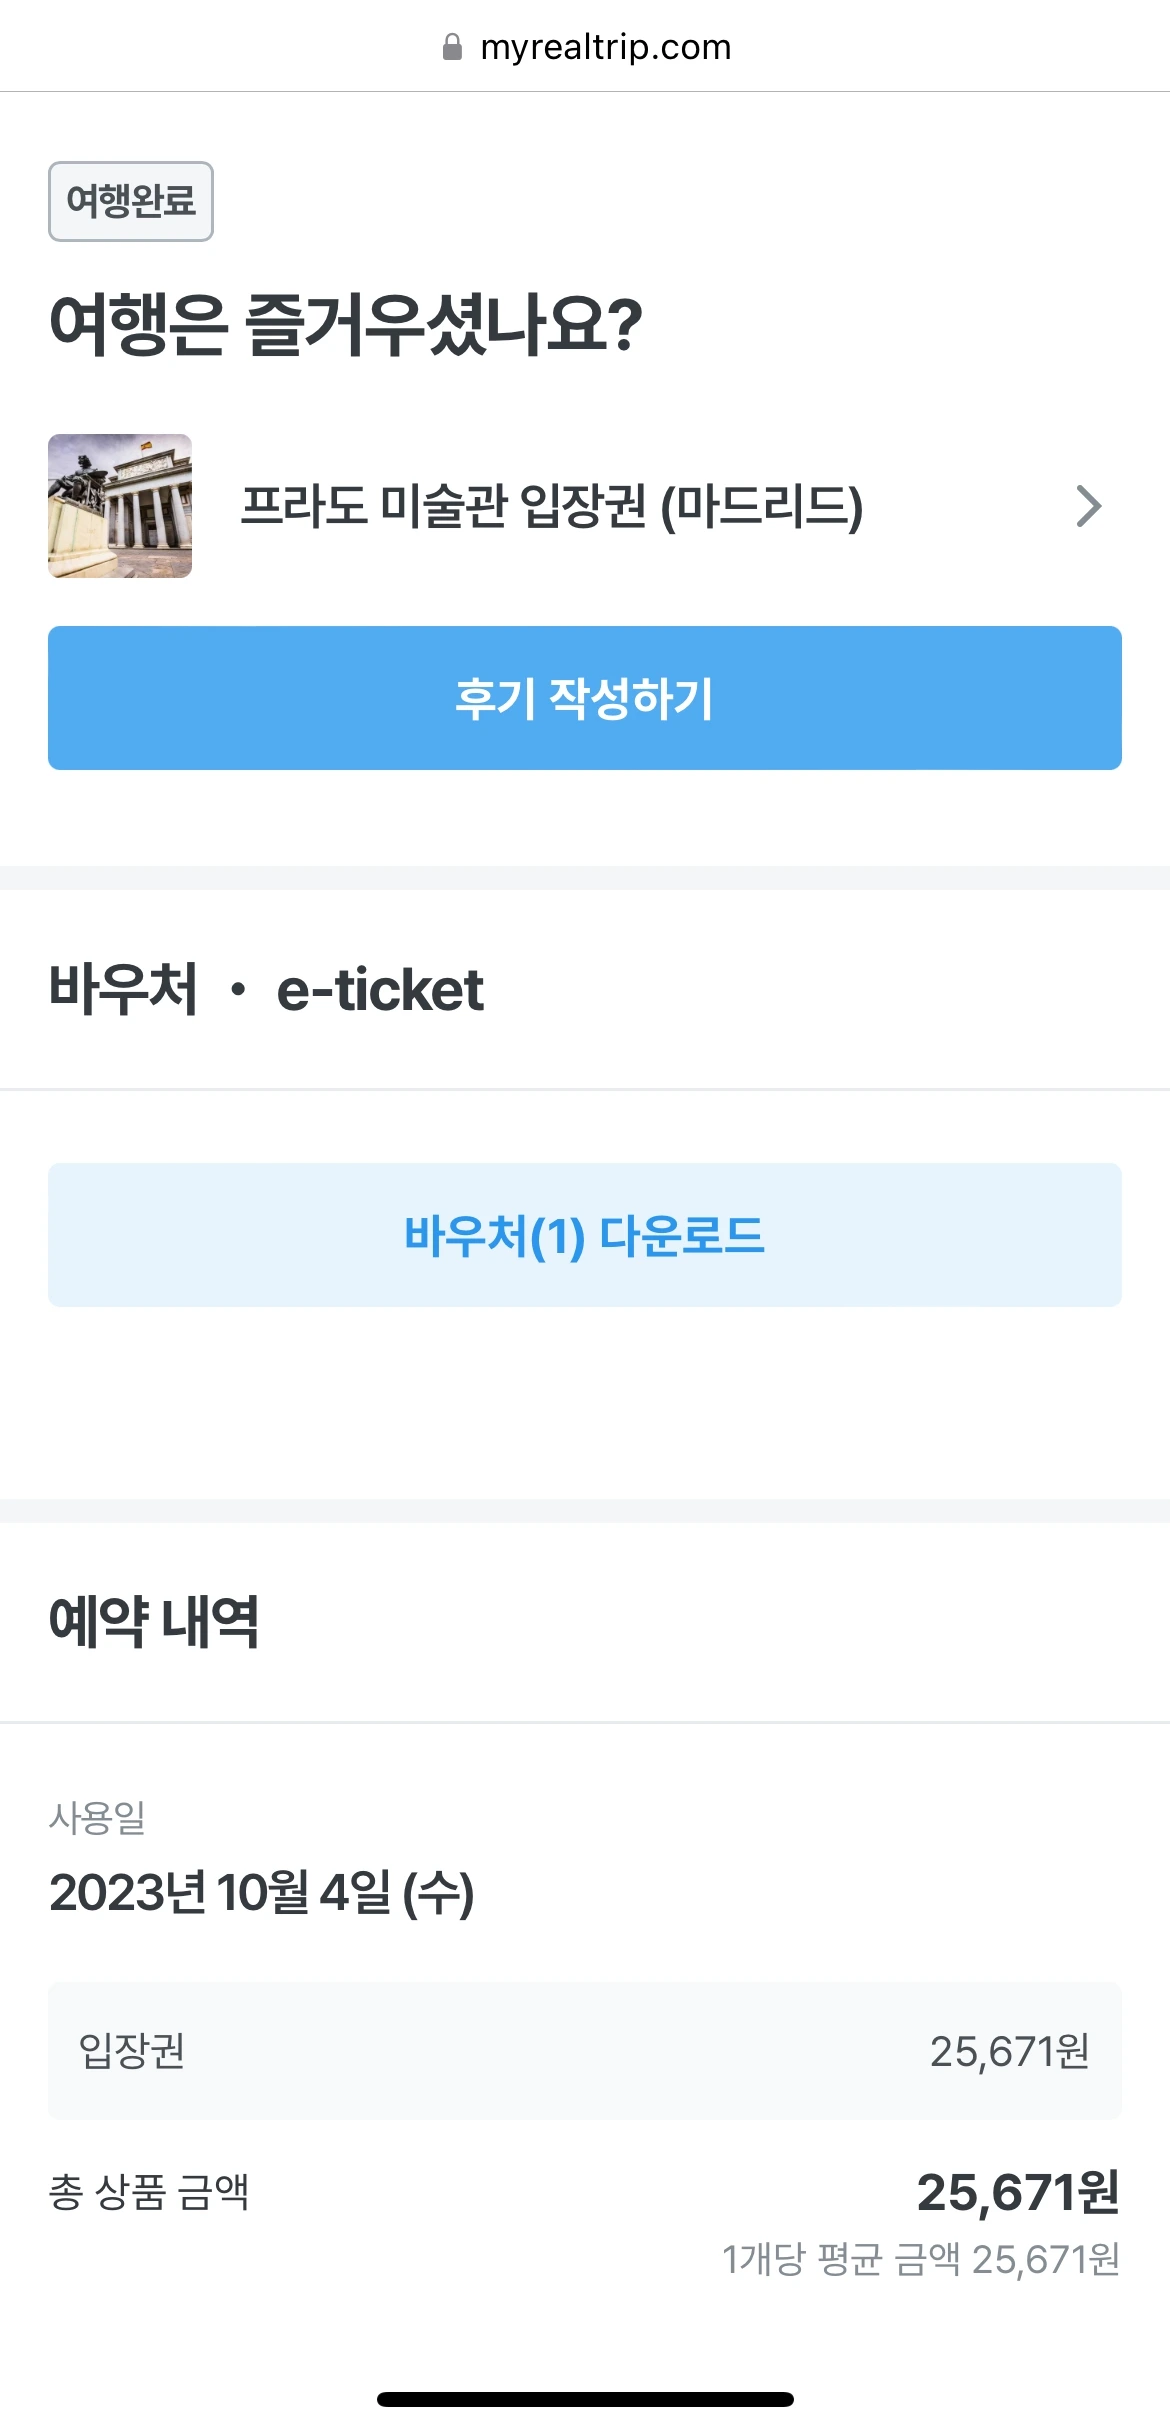1170x2431 pixels.
Task: Download voucher via 바우처(1) 다운로드 button
Action: pos(584,1235)
